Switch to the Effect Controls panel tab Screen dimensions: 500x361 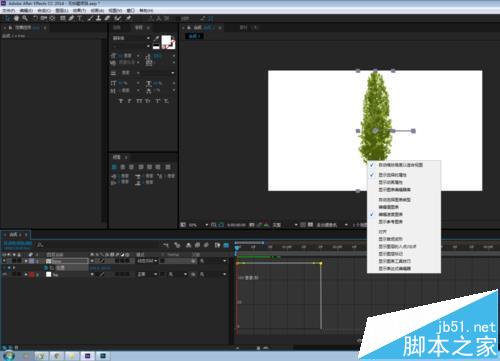(25, 28)
